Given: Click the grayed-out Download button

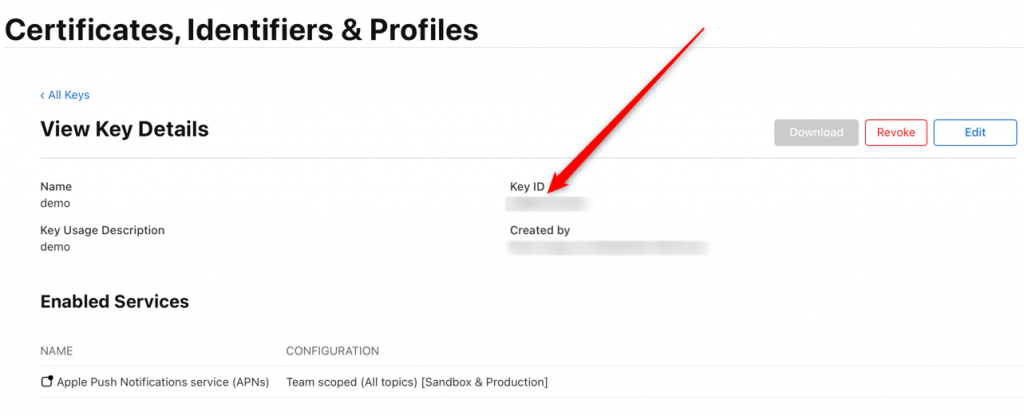Looking at the screenshot, I should pos(816,133).
